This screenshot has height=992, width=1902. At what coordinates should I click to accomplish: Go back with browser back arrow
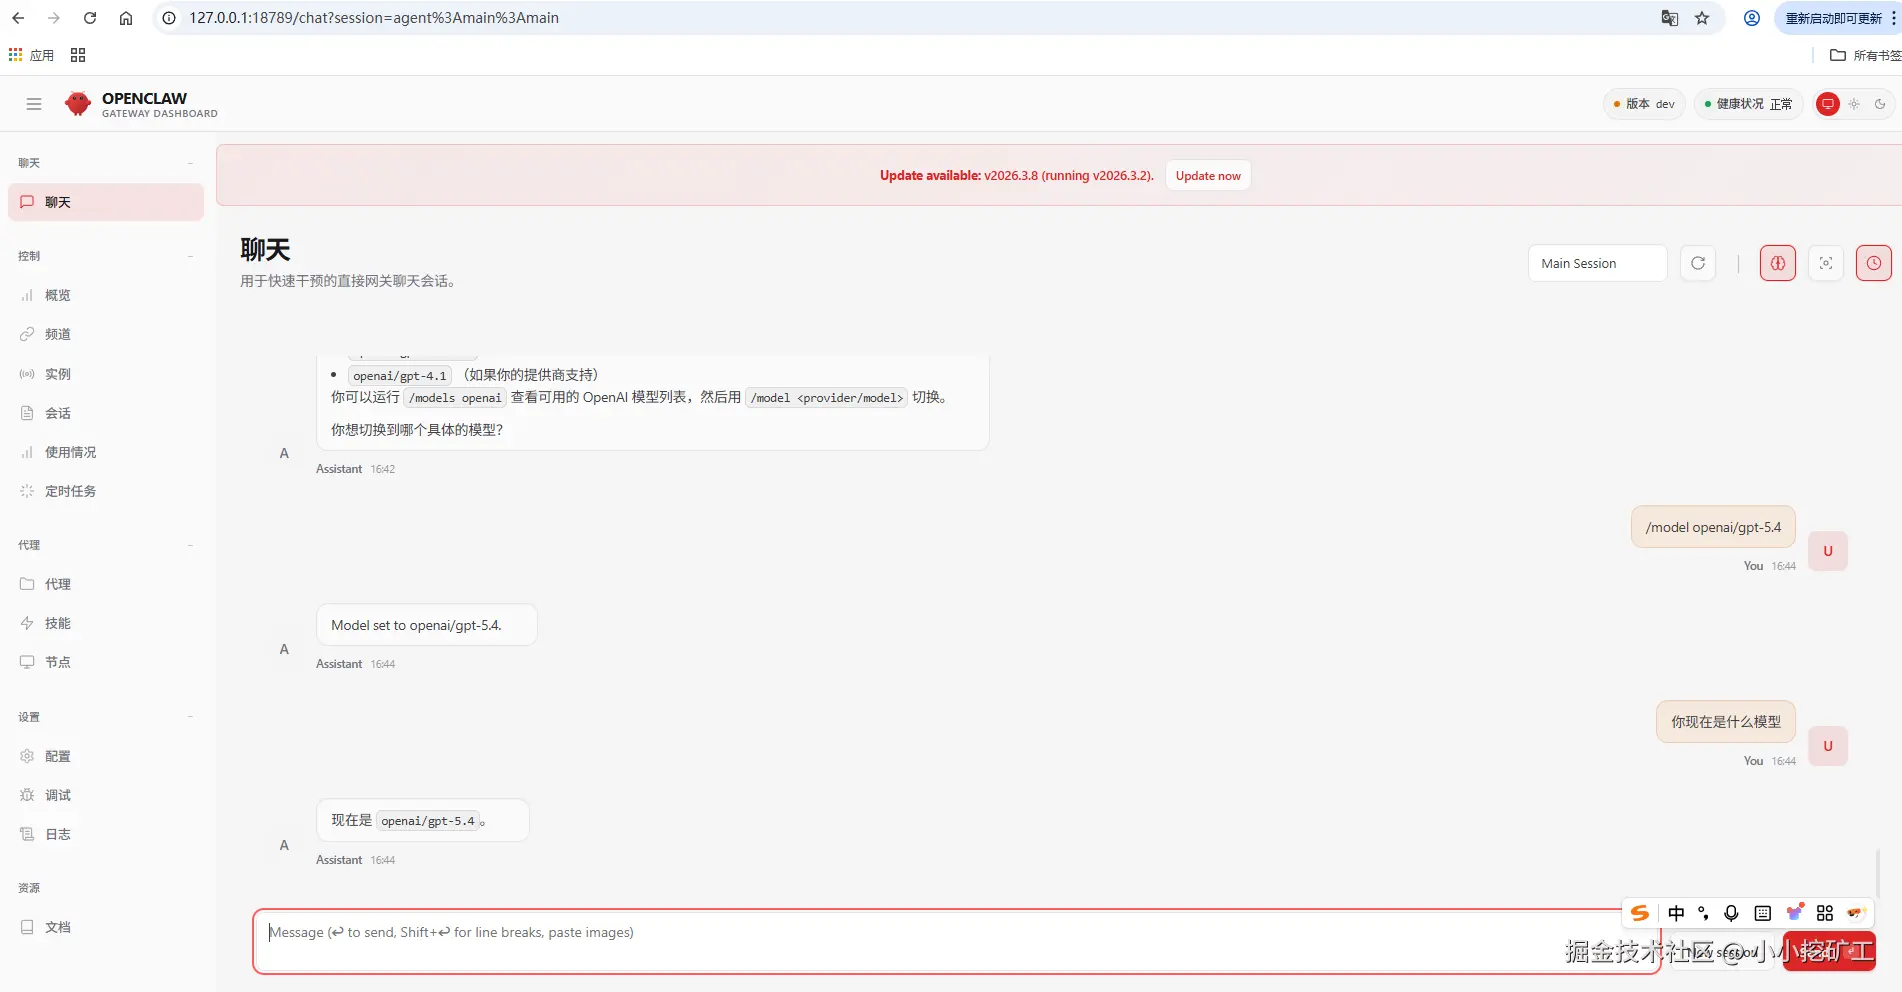click(x=18, y=18)
